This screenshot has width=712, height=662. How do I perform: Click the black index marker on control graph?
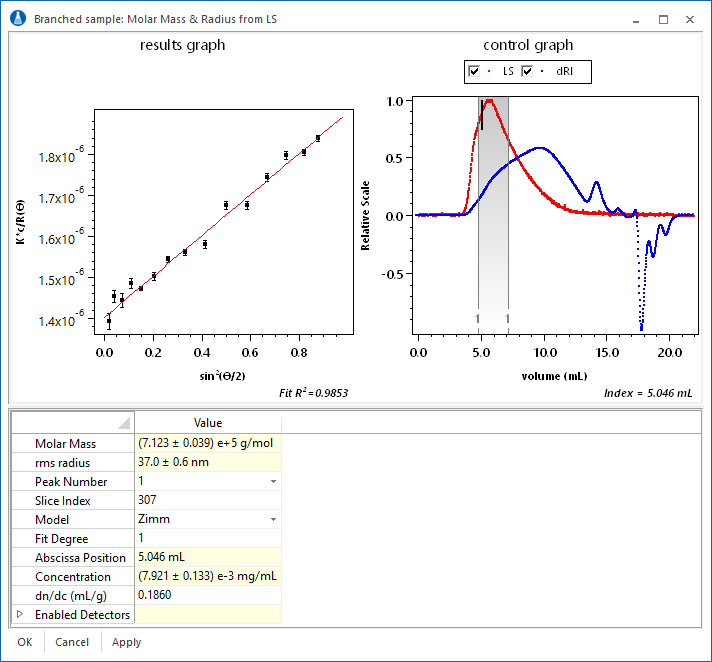pos(482,115)
